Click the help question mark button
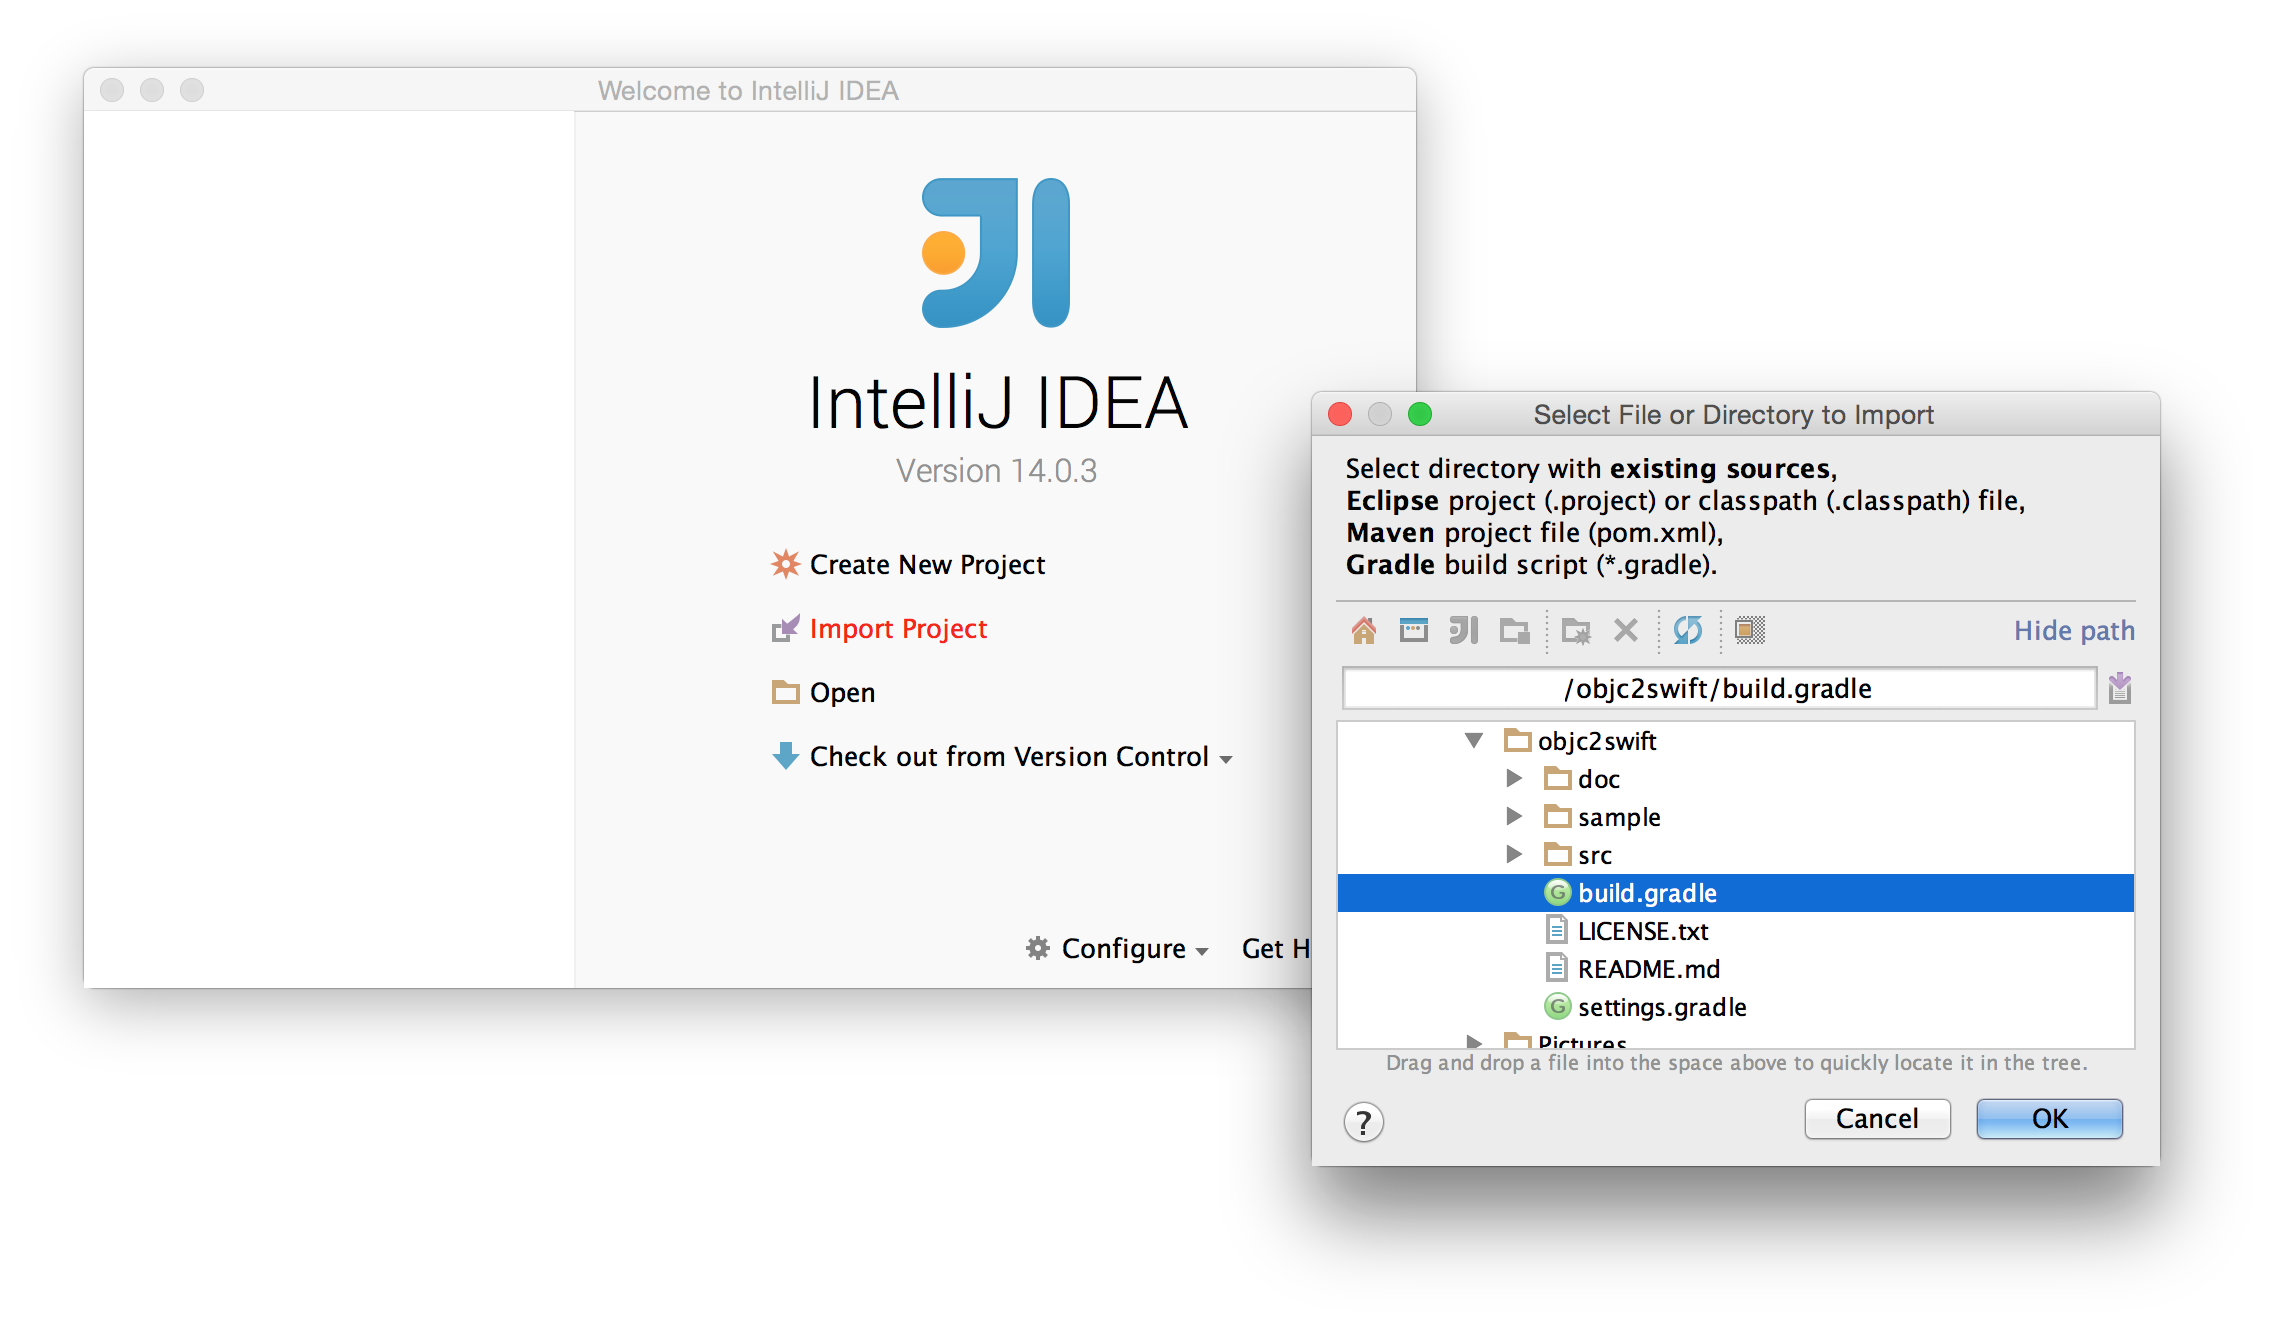 tap(1363, 1122)
